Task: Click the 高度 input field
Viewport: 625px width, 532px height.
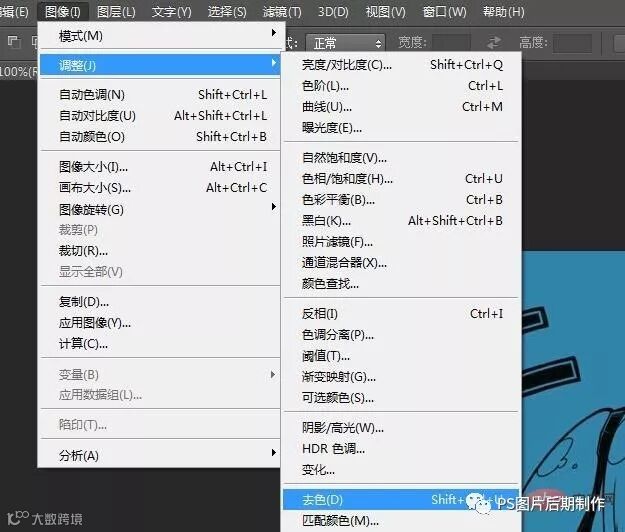Action: coord(572,43)
